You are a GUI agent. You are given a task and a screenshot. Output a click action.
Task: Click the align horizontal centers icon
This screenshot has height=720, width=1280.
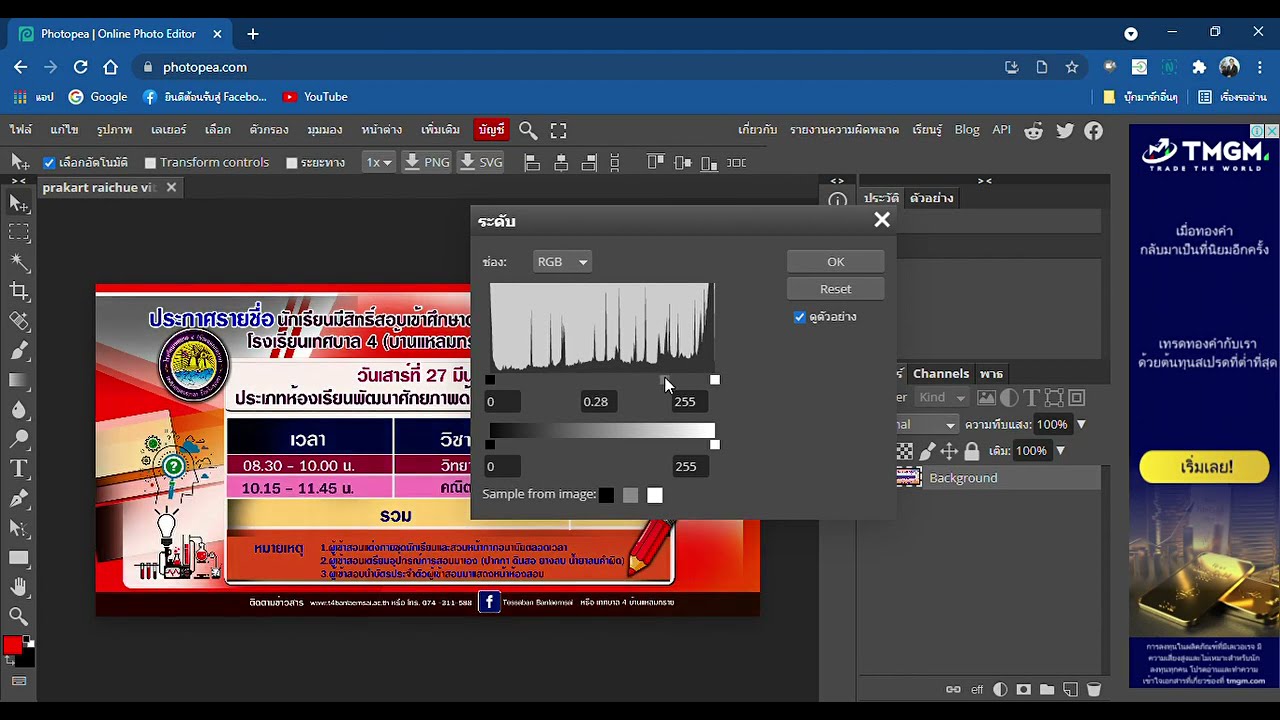coord(561,162)
